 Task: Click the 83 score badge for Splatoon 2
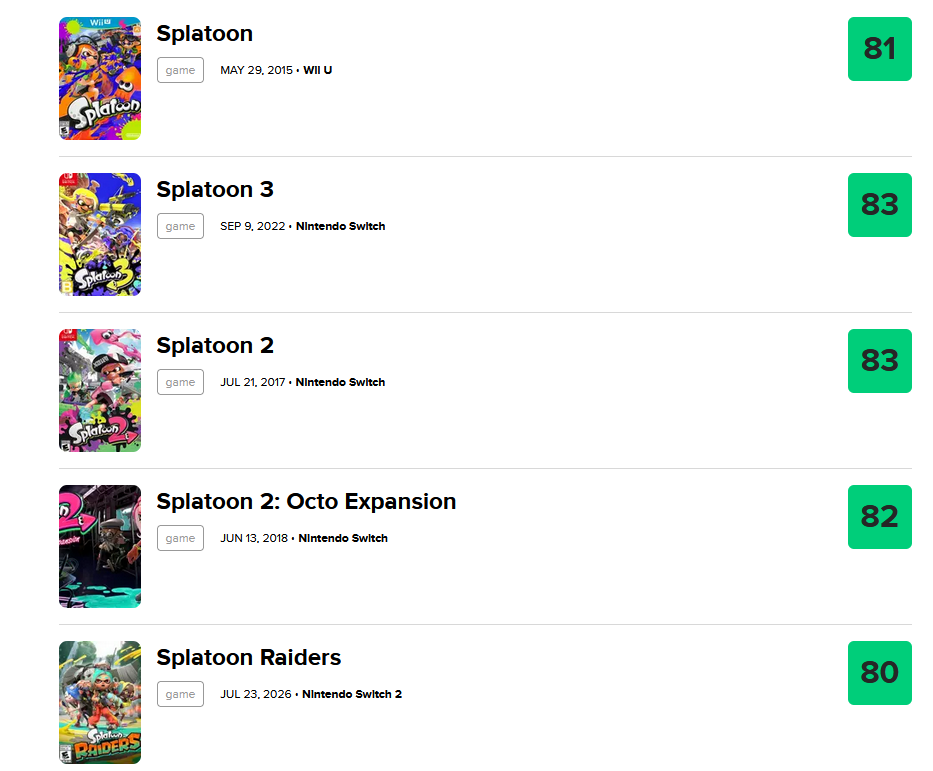(879, 361)
